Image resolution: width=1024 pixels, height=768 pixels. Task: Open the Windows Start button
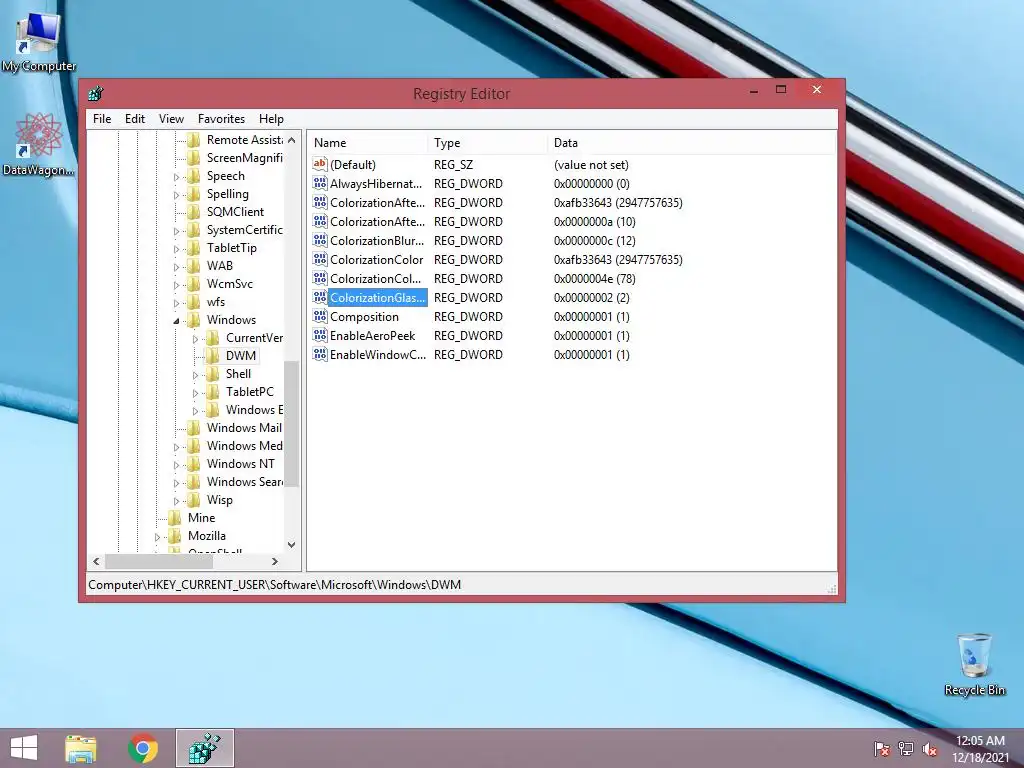coord(24,748)
